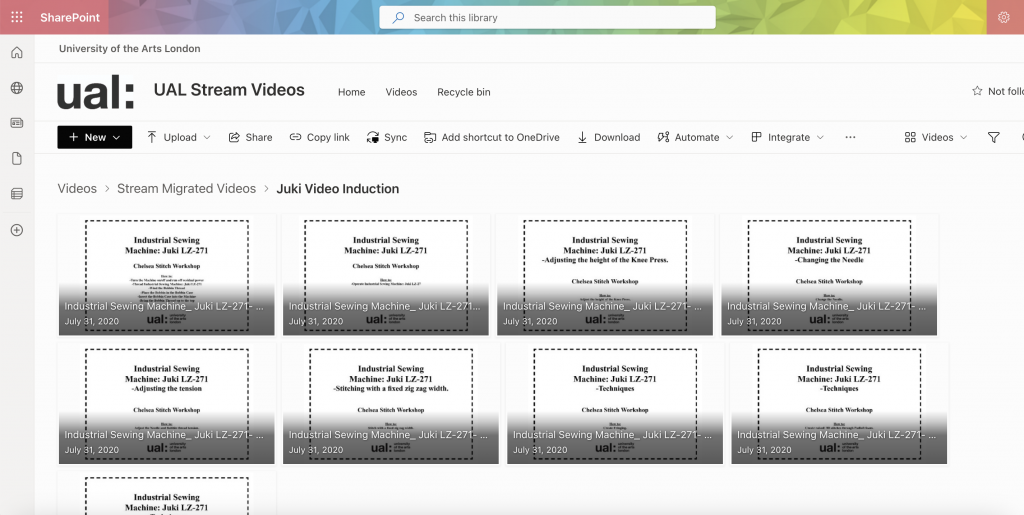Open Stitching with fixed zig zag width video
Viewport: 1024px width, 515px height.
coord(391,403)
